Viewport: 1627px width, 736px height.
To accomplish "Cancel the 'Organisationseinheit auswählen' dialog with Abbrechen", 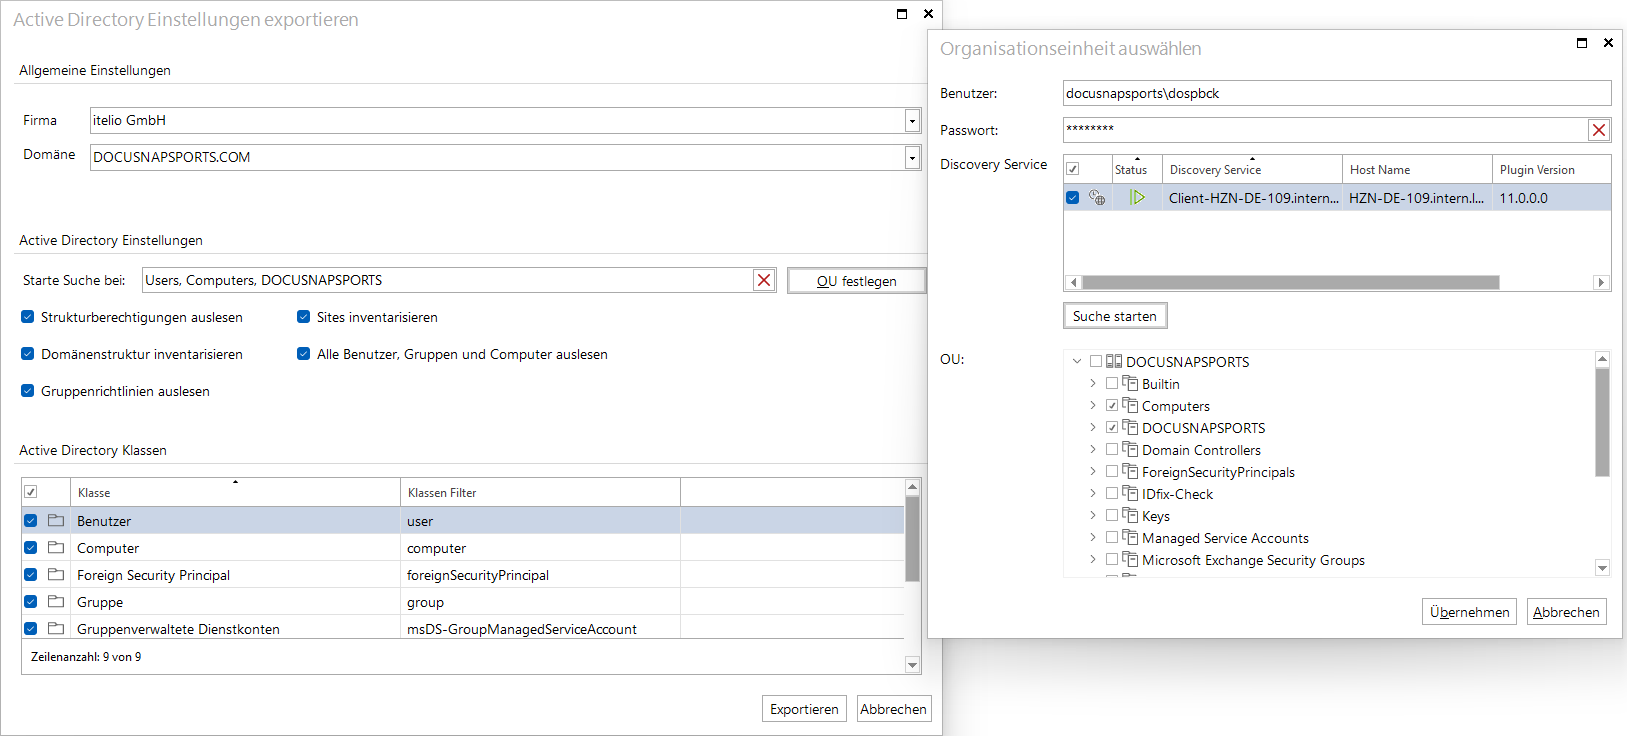I will [x=1566, y=612].
